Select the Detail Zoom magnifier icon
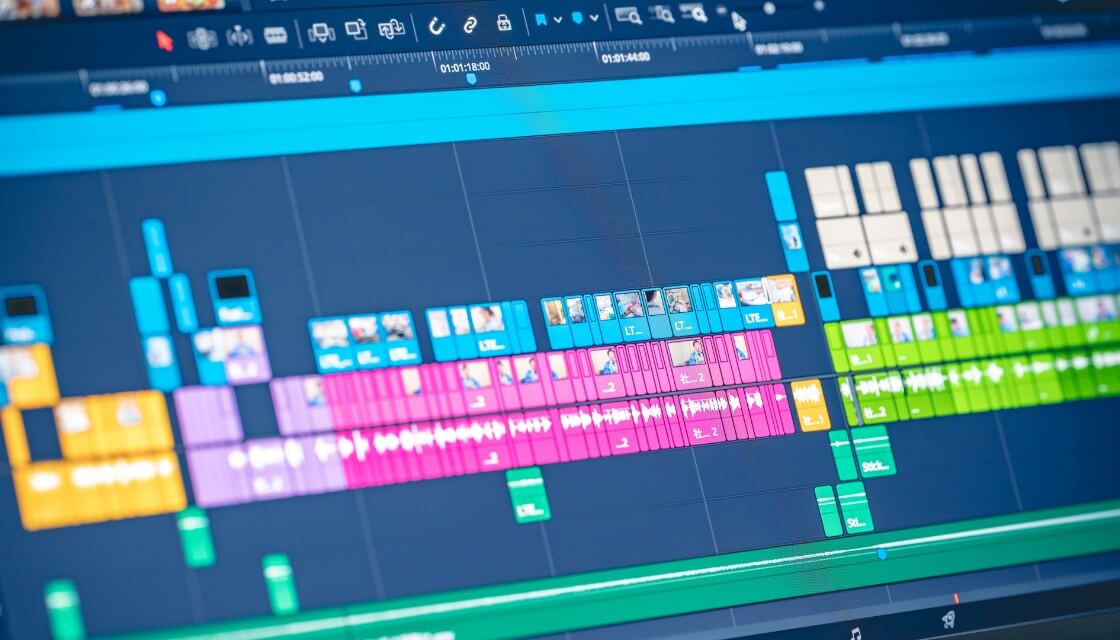 [661, 14]
